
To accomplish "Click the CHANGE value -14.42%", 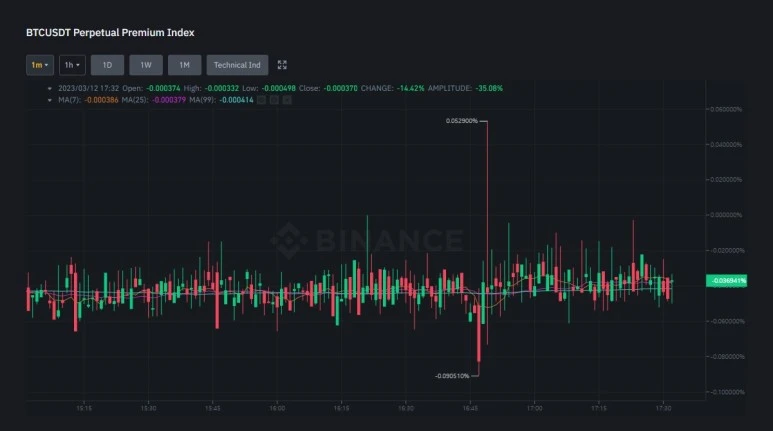I will coord(410,88).
